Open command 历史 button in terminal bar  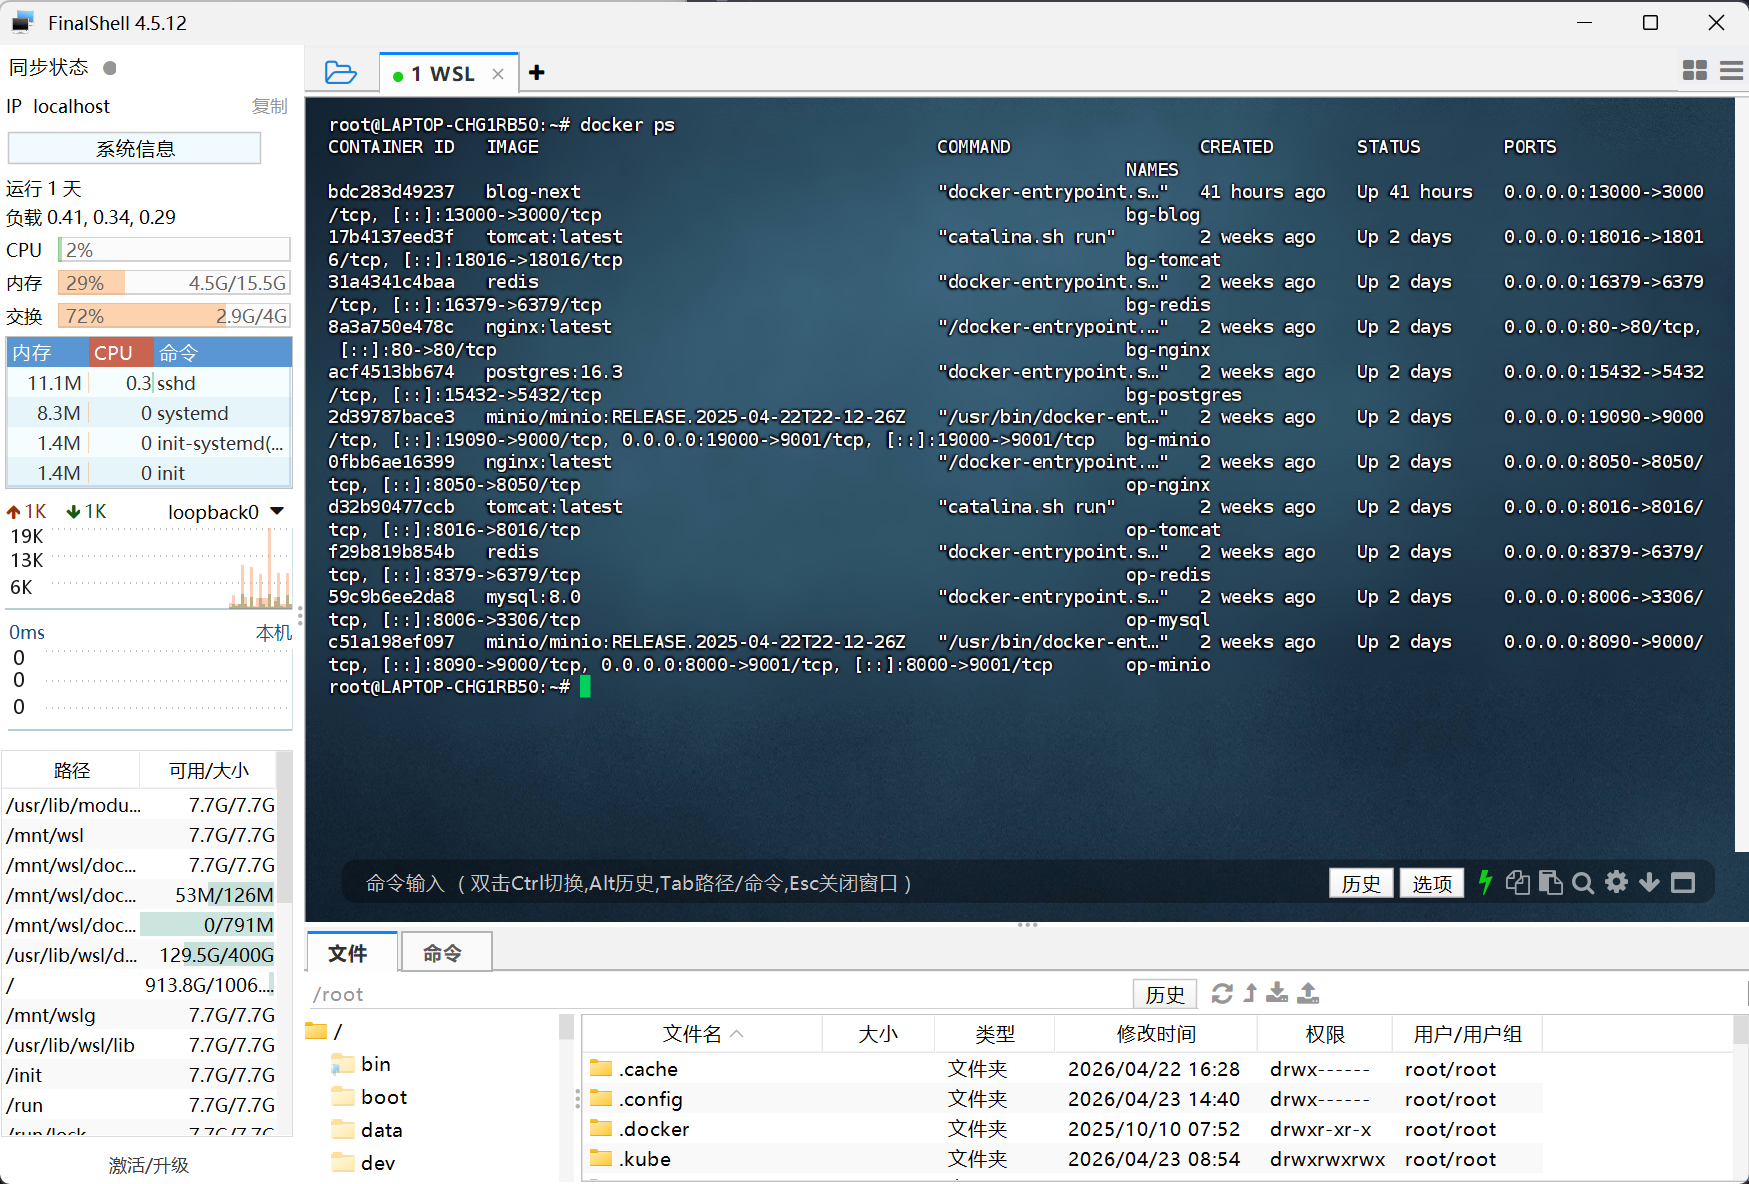click(x=1360, y=883)
